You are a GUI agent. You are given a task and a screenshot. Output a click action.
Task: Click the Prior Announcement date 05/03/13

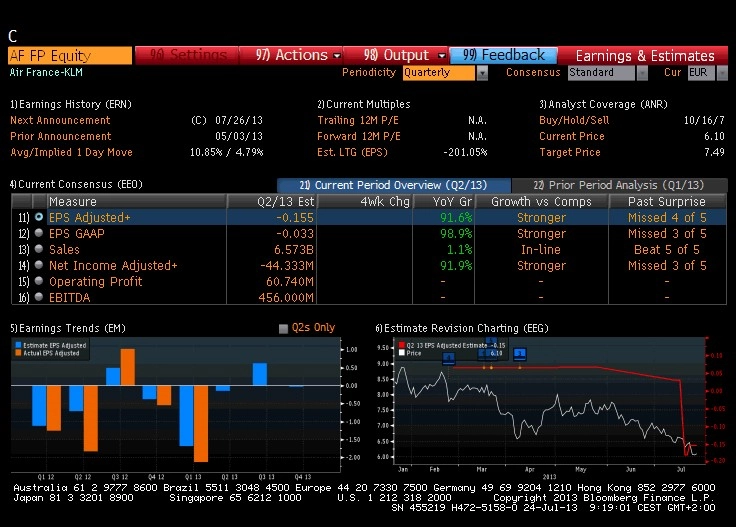(239, 136)
